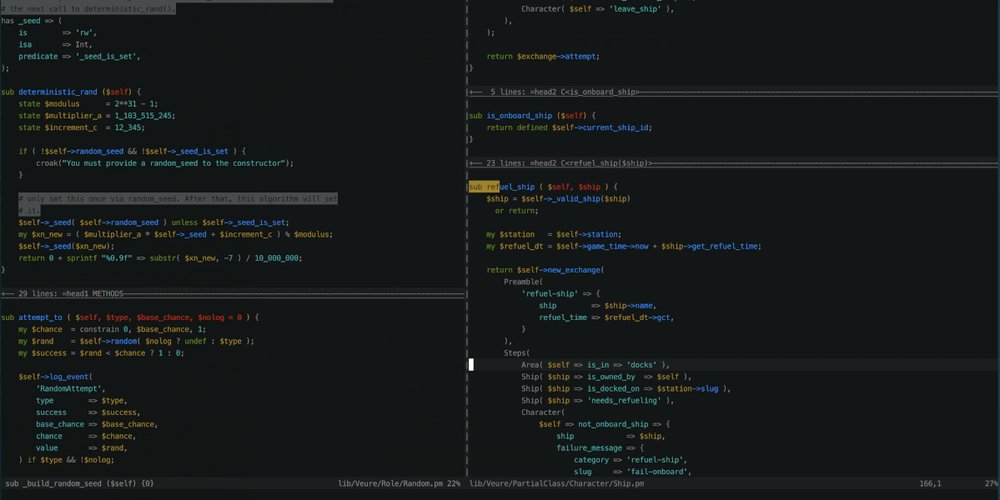Image resolution: width=1000 pixels, height=500 pixels.
Task: Click the "Area( $self => is_in => 'docks' )," line
Action: [596, 365]
